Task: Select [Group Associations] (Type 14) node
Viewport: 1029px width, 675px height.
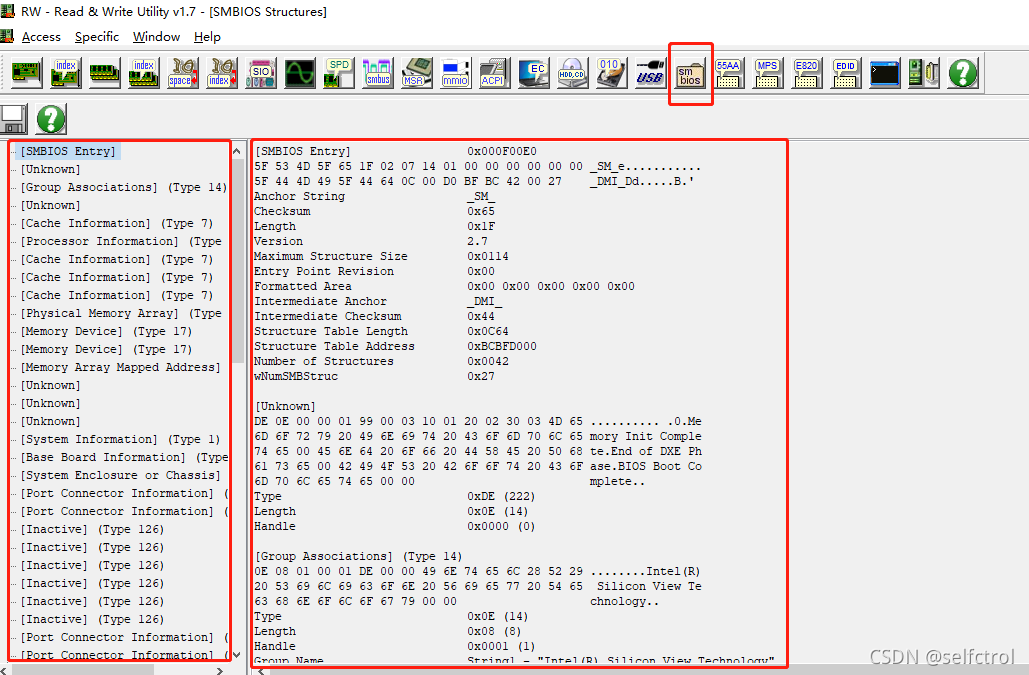Action: point(123,188)
